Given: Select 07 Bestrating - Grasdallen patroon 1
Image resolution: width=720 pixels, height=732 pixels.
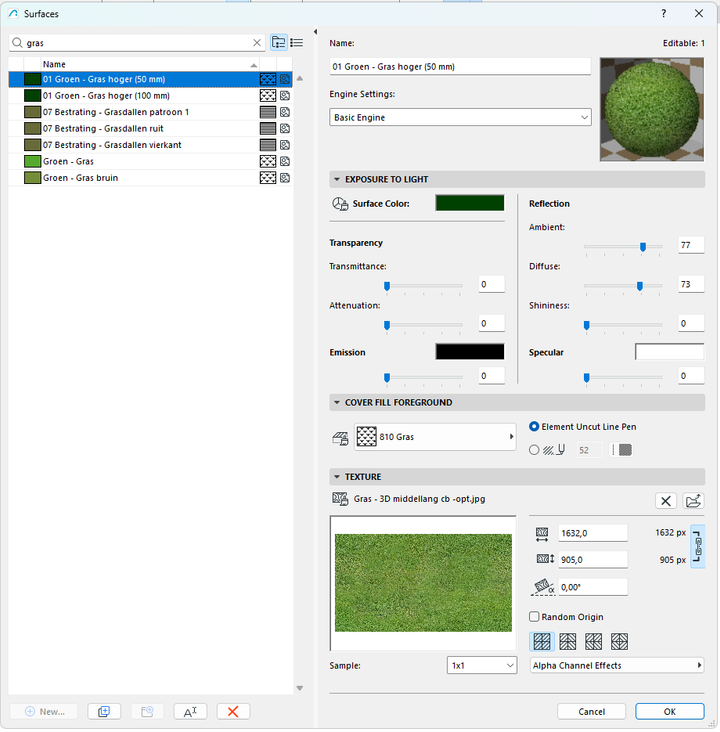Looking at the screenshot, I should pyautogui.click(x=150, y=112).
